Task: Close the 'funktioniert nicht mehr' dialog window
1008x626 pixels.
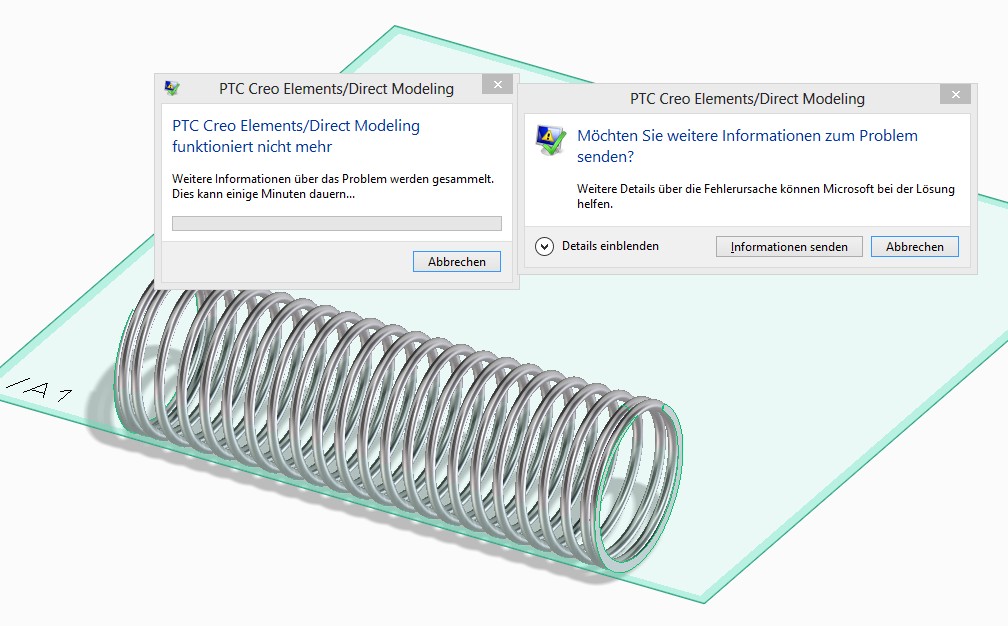Action: pyautogui.click(x=498, y=84)
